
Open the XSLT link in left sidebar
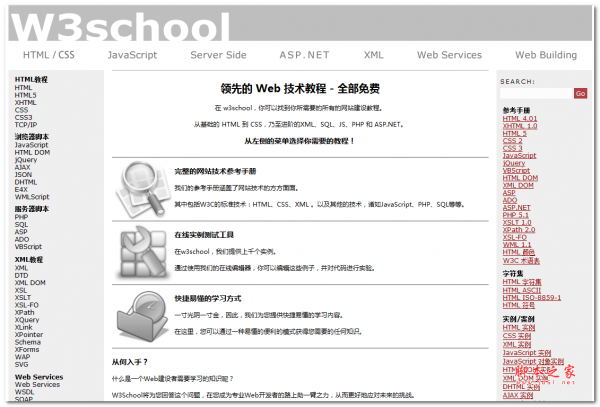23,298
